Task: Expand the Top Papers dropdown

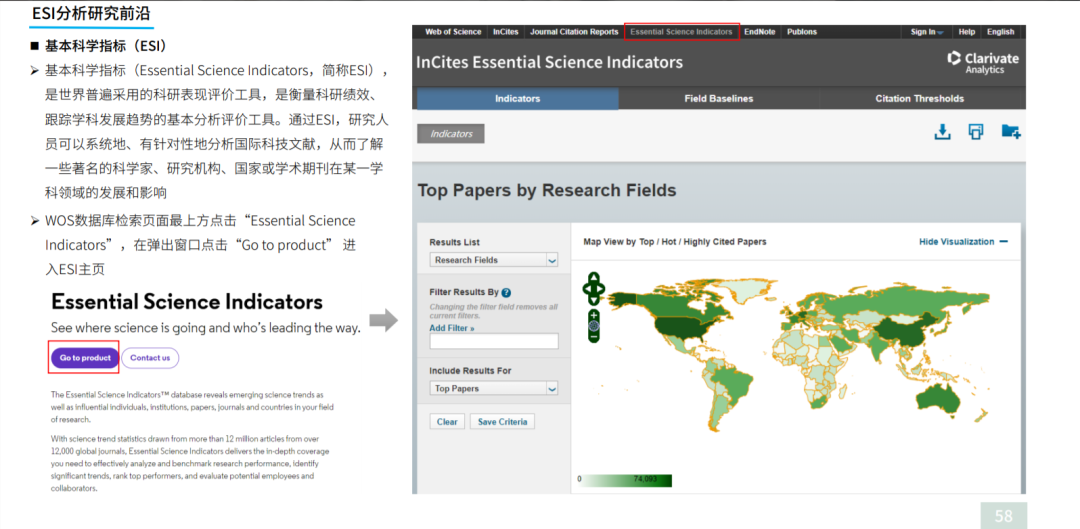Action: tap(494, 388)
